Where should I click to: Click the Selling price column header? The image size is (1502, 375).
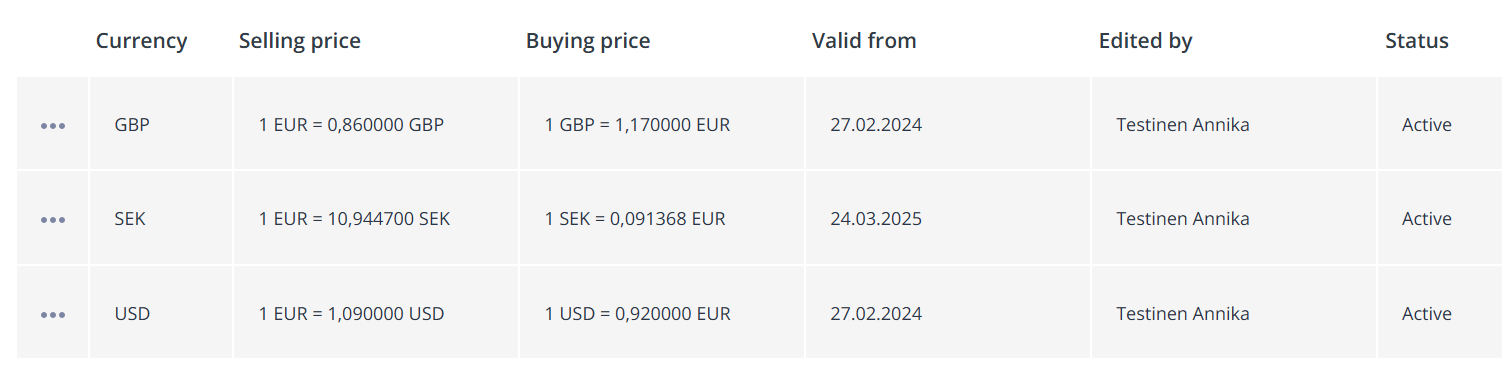tap(300, 41)
